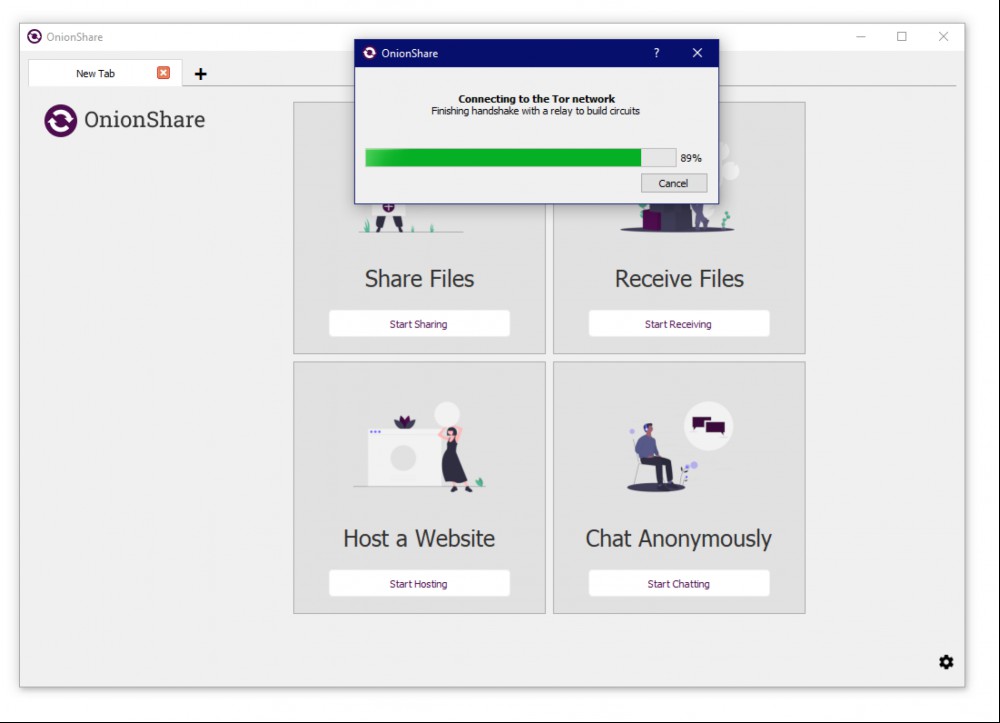The height and width of the screenshot is (723, 1000).
Task: Click the Receive Files heading
Action: (x=679, y=279)
